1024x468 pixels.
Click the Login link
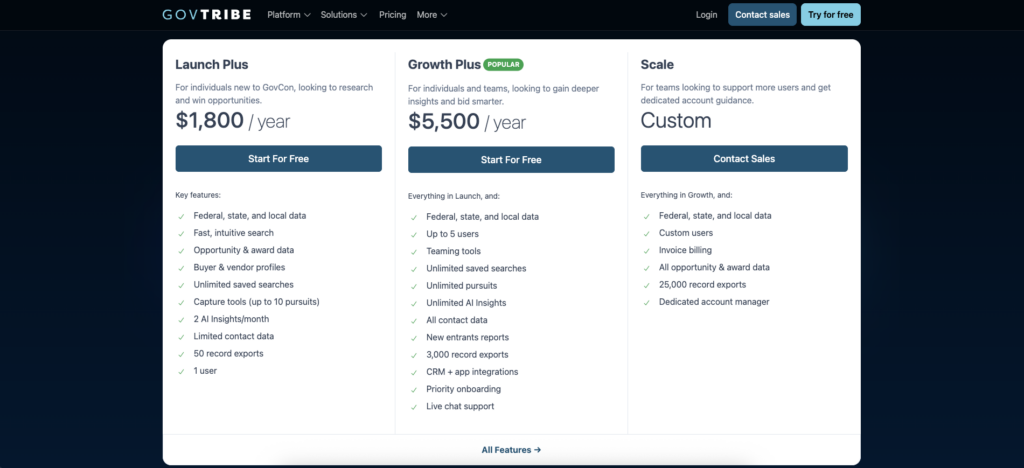pos(706,15)
